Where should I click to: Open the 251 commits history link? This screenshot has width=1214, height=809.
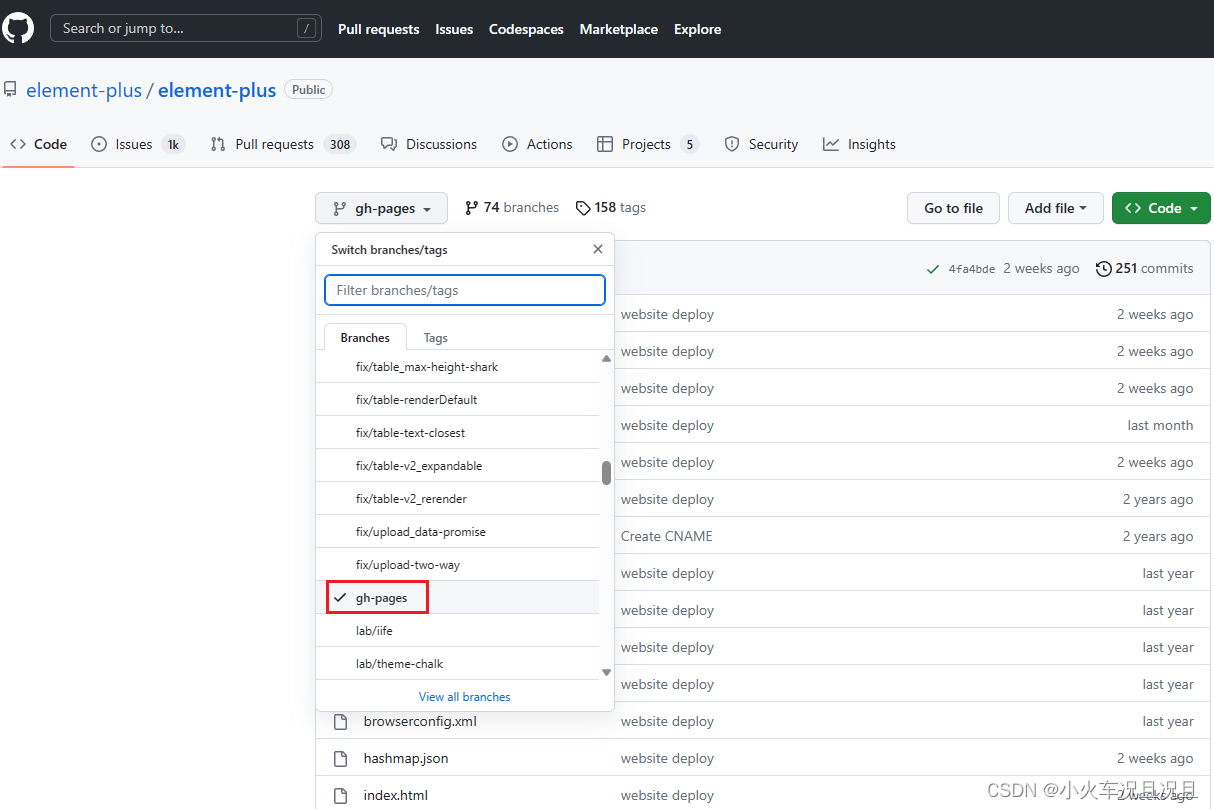click(1145, 269)
